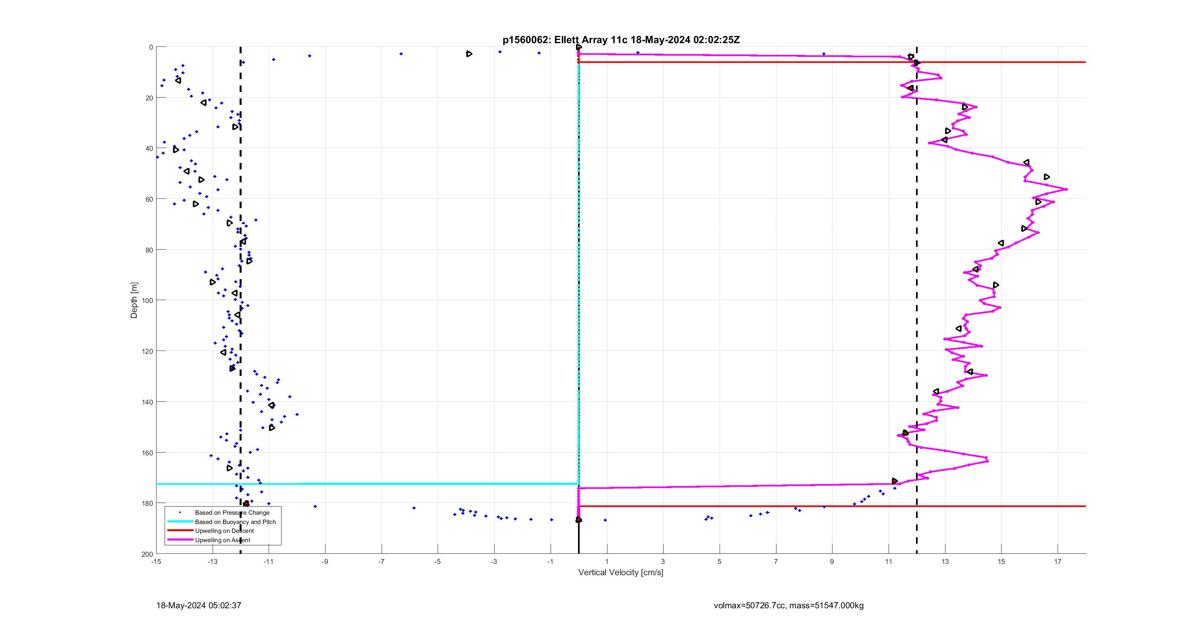Click the x-axis tick label positive '13'

tap(945, 562)
